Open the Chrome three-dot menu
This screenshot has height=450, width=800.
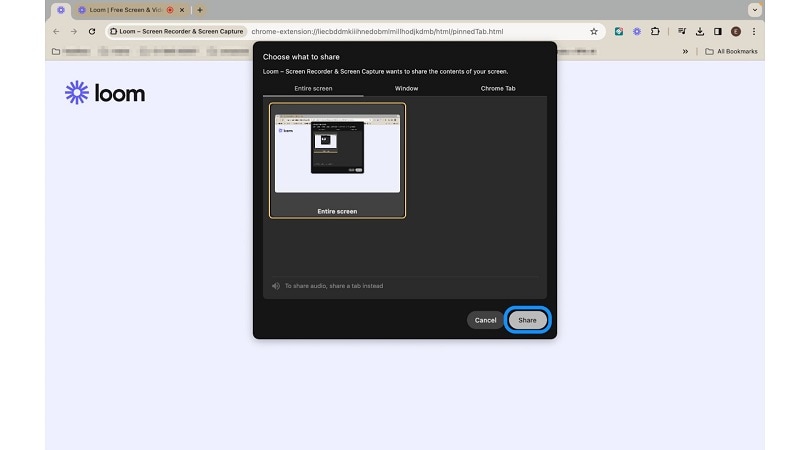click(x=754, y=31)
